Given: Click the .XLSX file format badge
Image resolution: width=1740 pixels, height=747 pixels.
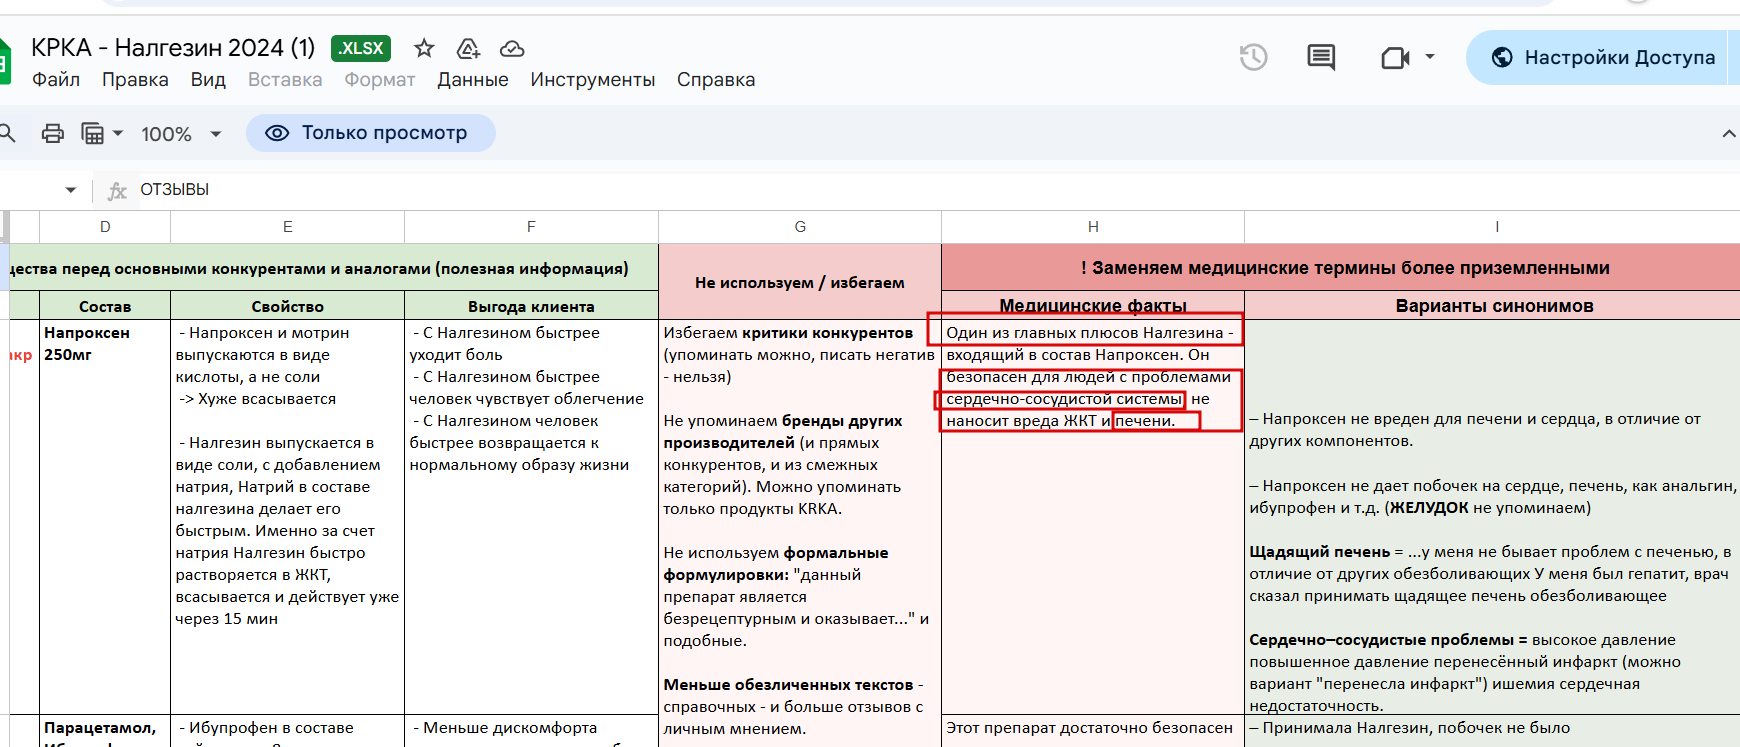Looking at the screenshot, I should click(x=361, y=48).
